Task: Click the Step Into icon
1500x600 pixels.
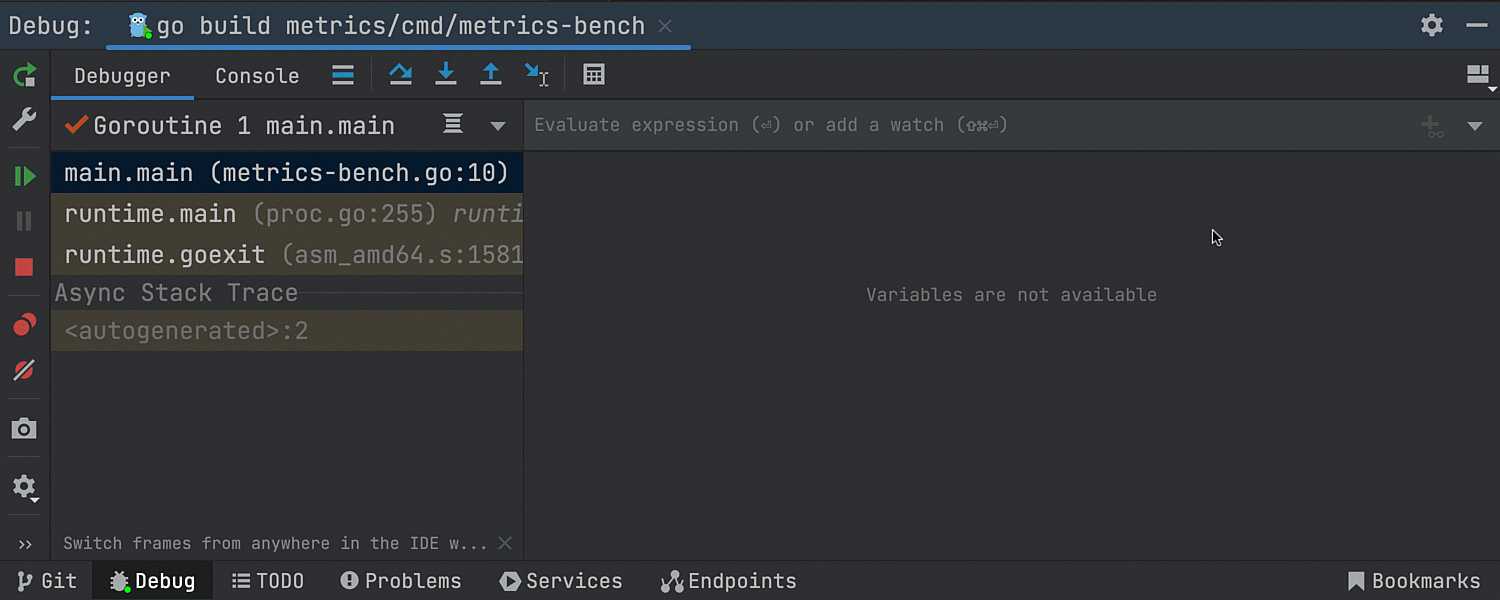Action: (x=446, y=75)
